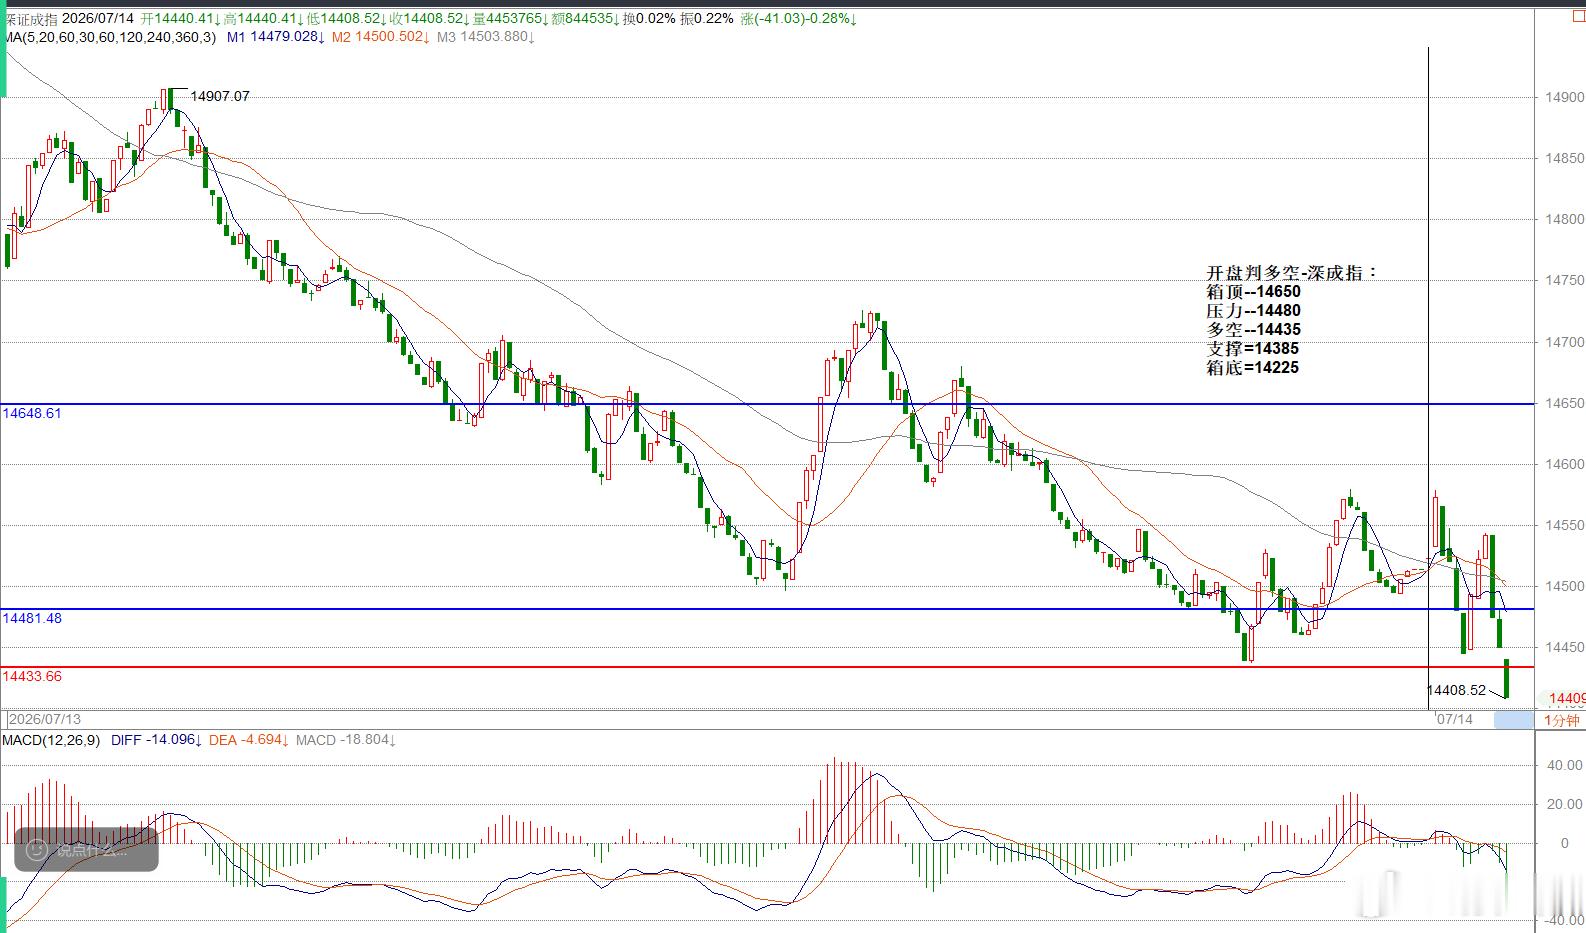This screenshot has height=933, width=1586.
Task: Click the DEA -4.694 value
Action: (x=249, y=740)
